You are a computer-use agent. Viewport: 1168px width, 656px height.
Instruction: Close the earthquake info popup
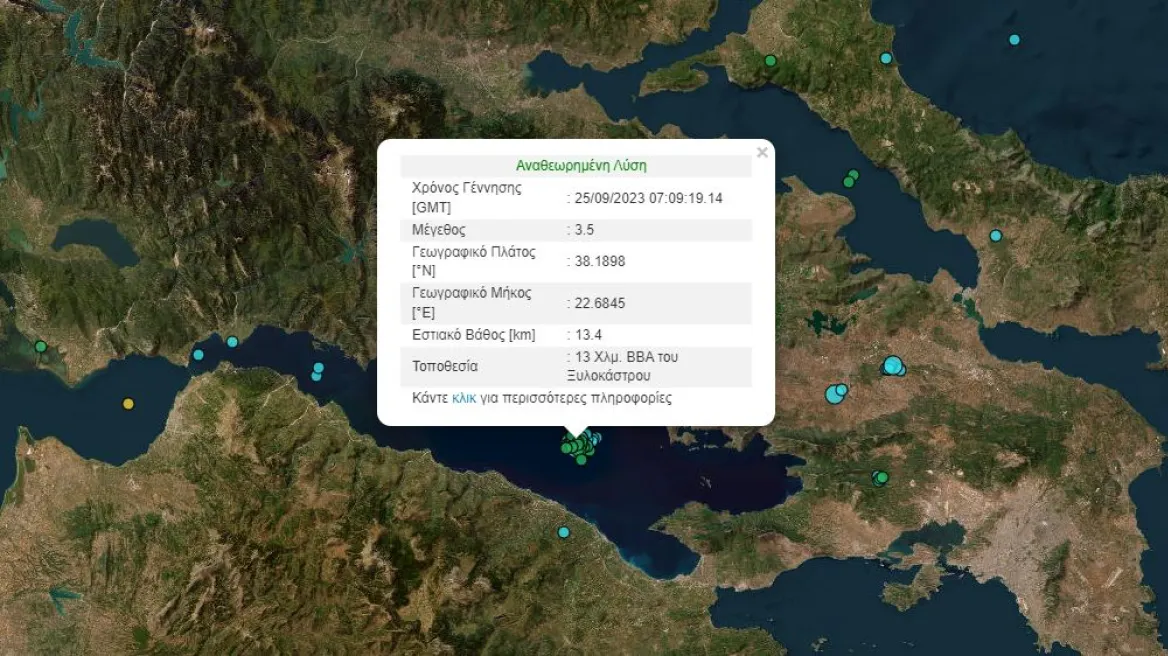pos(761,153)
